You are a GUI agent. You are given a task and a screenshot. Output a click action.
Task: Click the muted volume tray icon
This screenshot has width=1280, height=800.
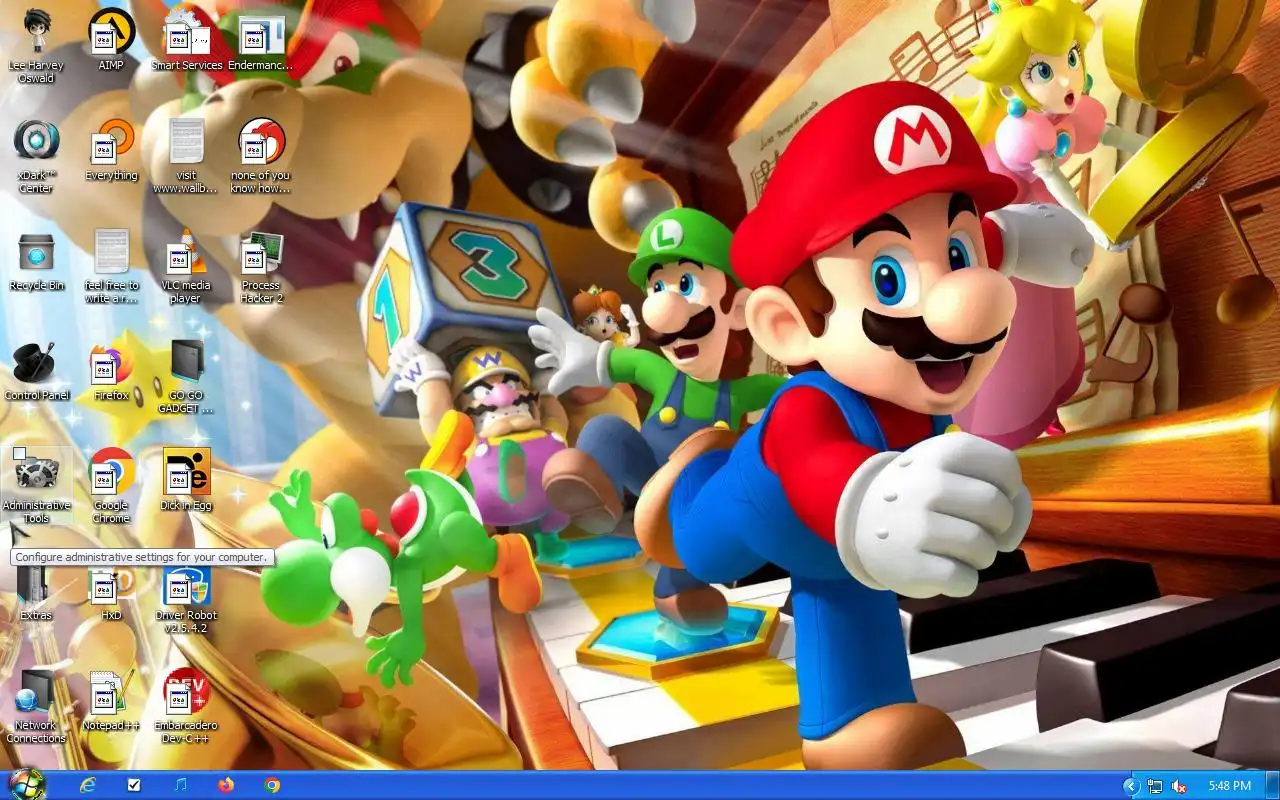[1179, 786]
